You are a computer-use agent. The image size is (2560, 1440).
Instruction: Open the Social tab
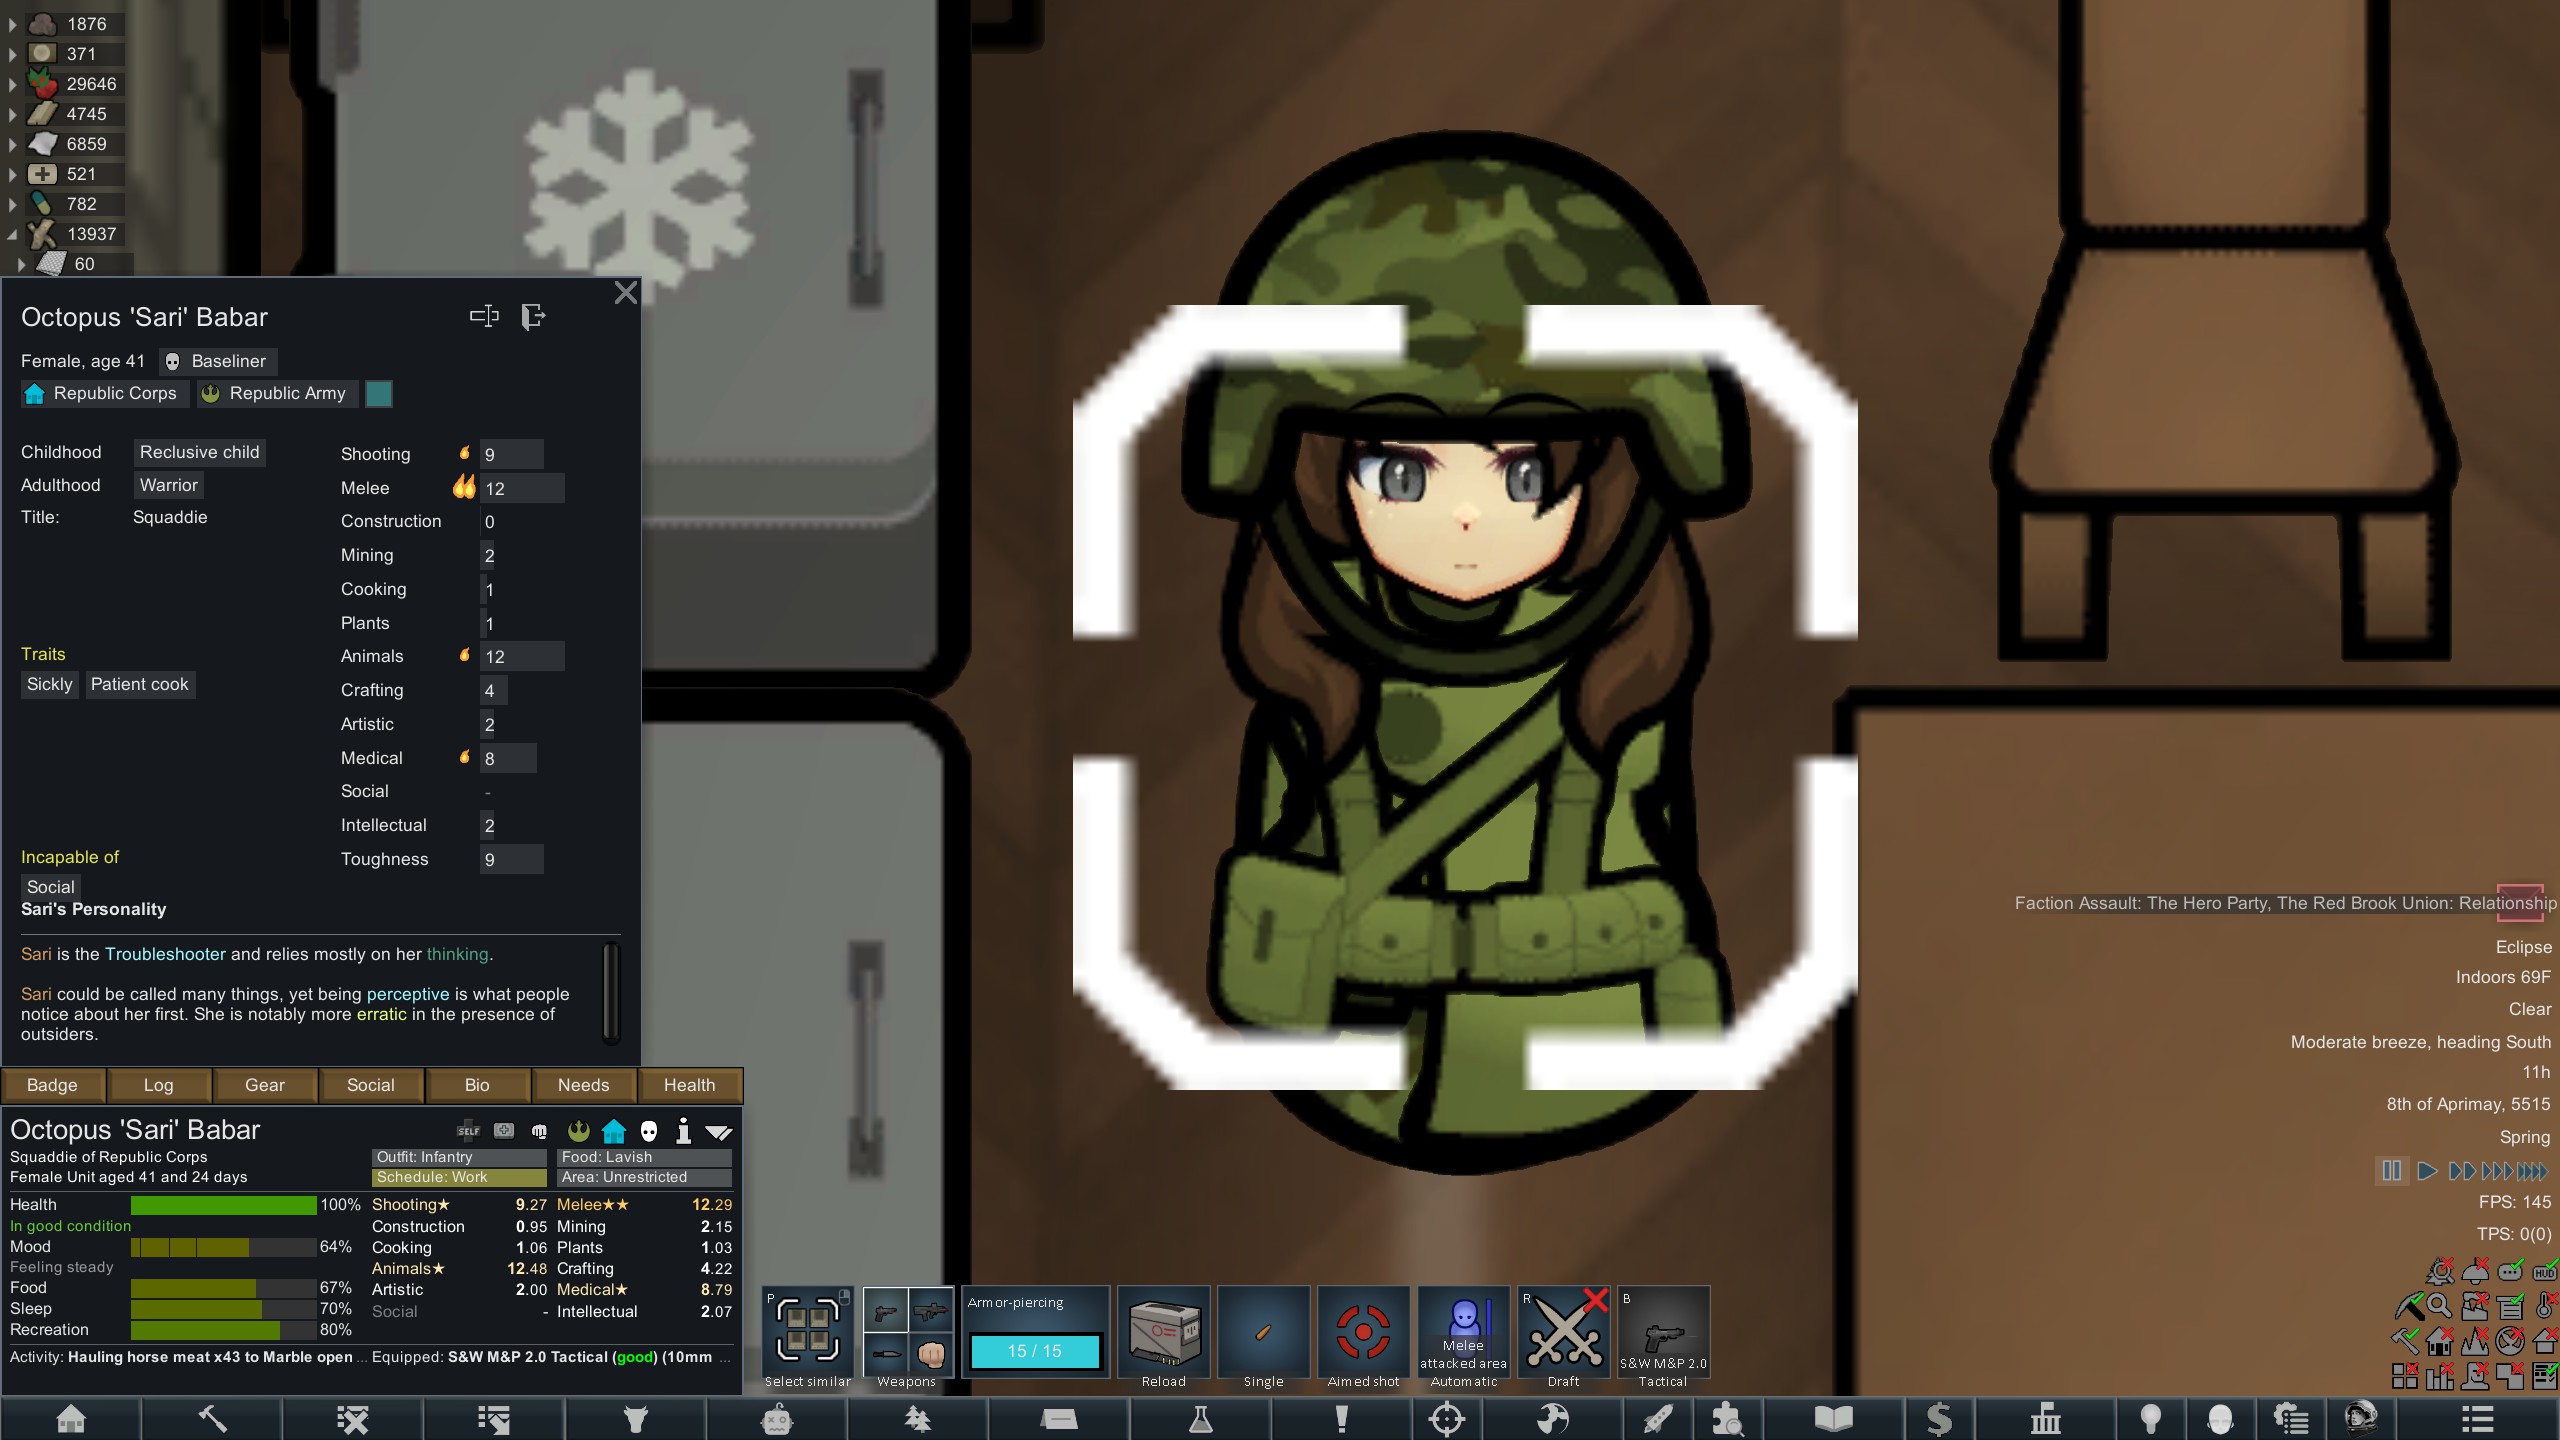click(x=371, y=1085)
